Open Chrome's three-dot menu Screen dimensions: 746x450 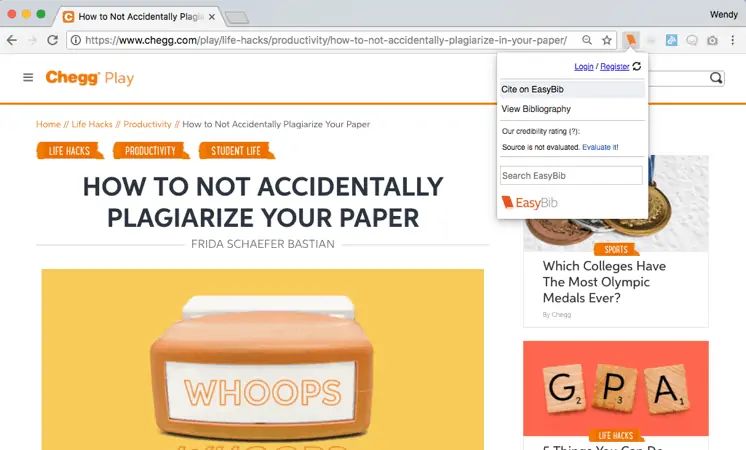coord(733,40)
